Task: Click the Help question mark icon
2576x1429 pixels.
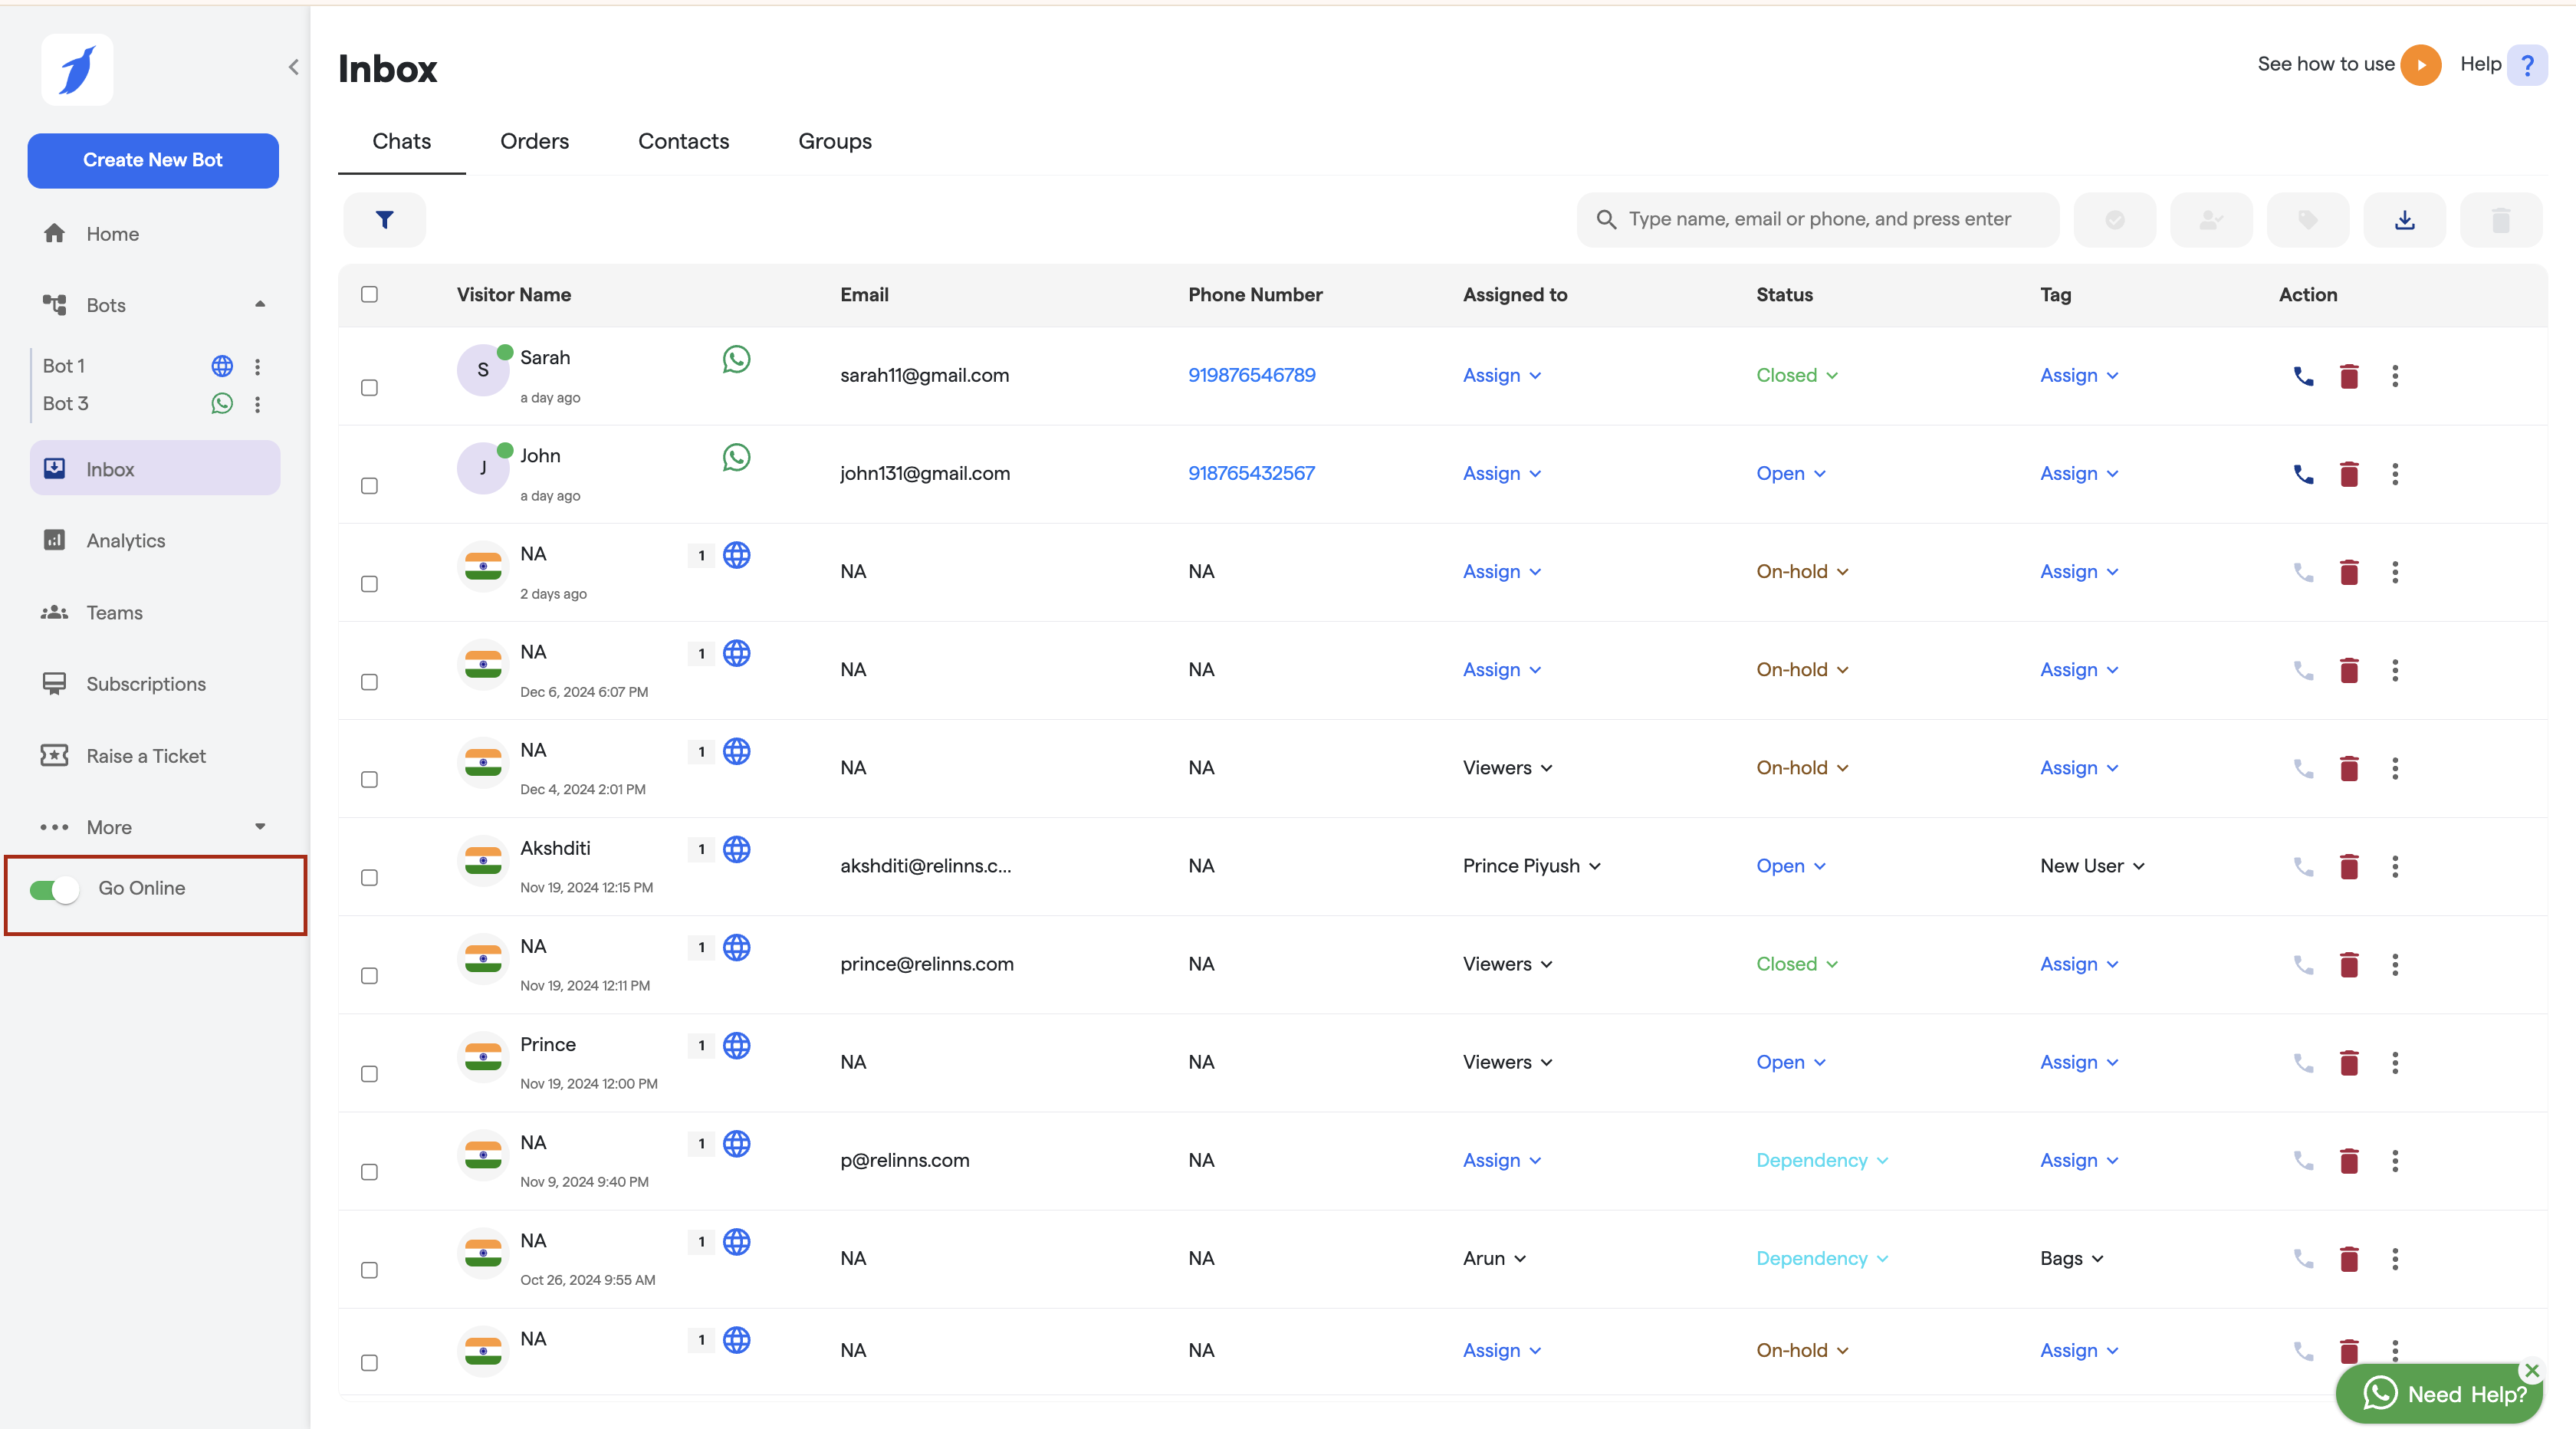Action: pos(2526,65)
